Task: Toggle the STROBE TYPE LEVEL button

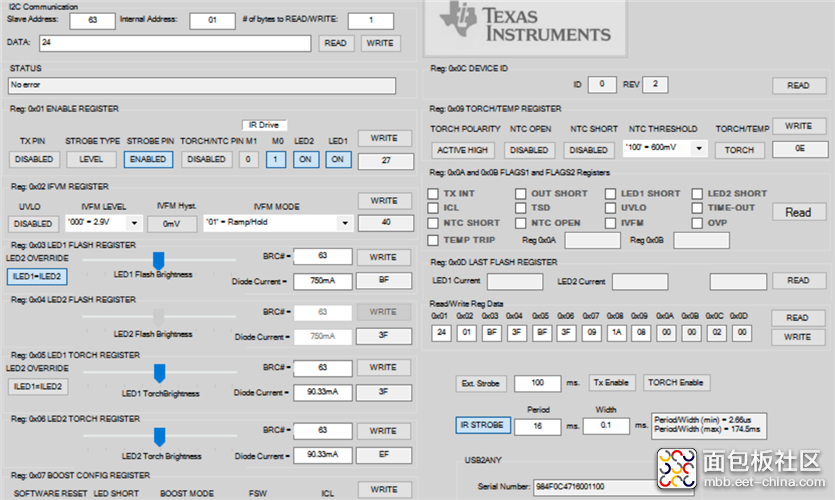Action: 91,159
